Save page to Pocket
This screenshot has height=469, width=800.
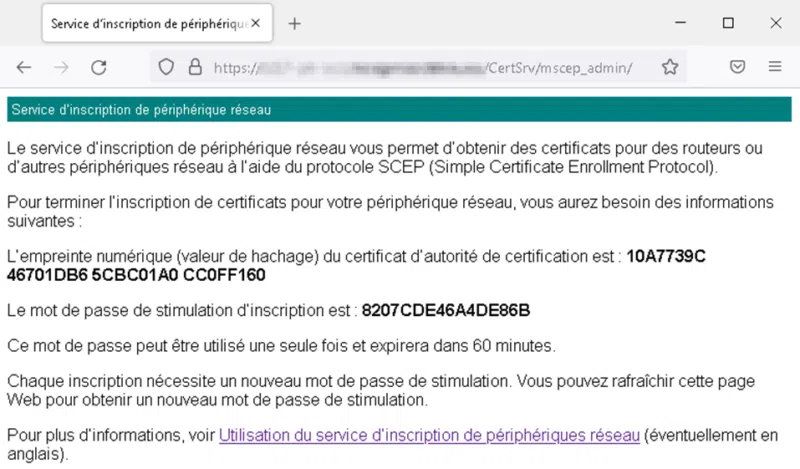coord(737,67)
